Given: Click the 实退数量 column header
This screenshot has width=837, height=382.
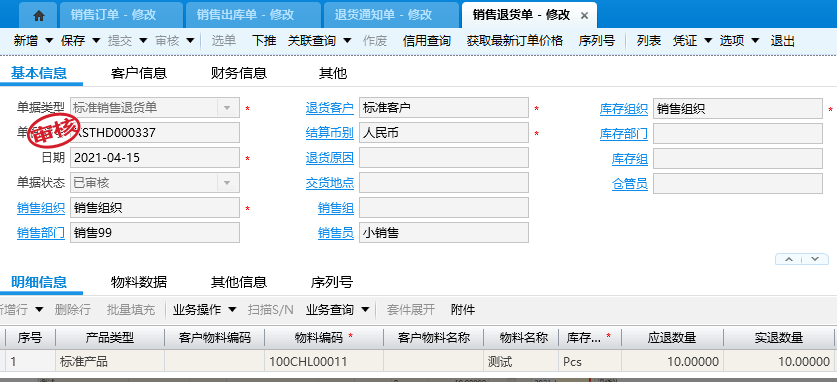Looking at the screenshot, I should tap(779, 338).
